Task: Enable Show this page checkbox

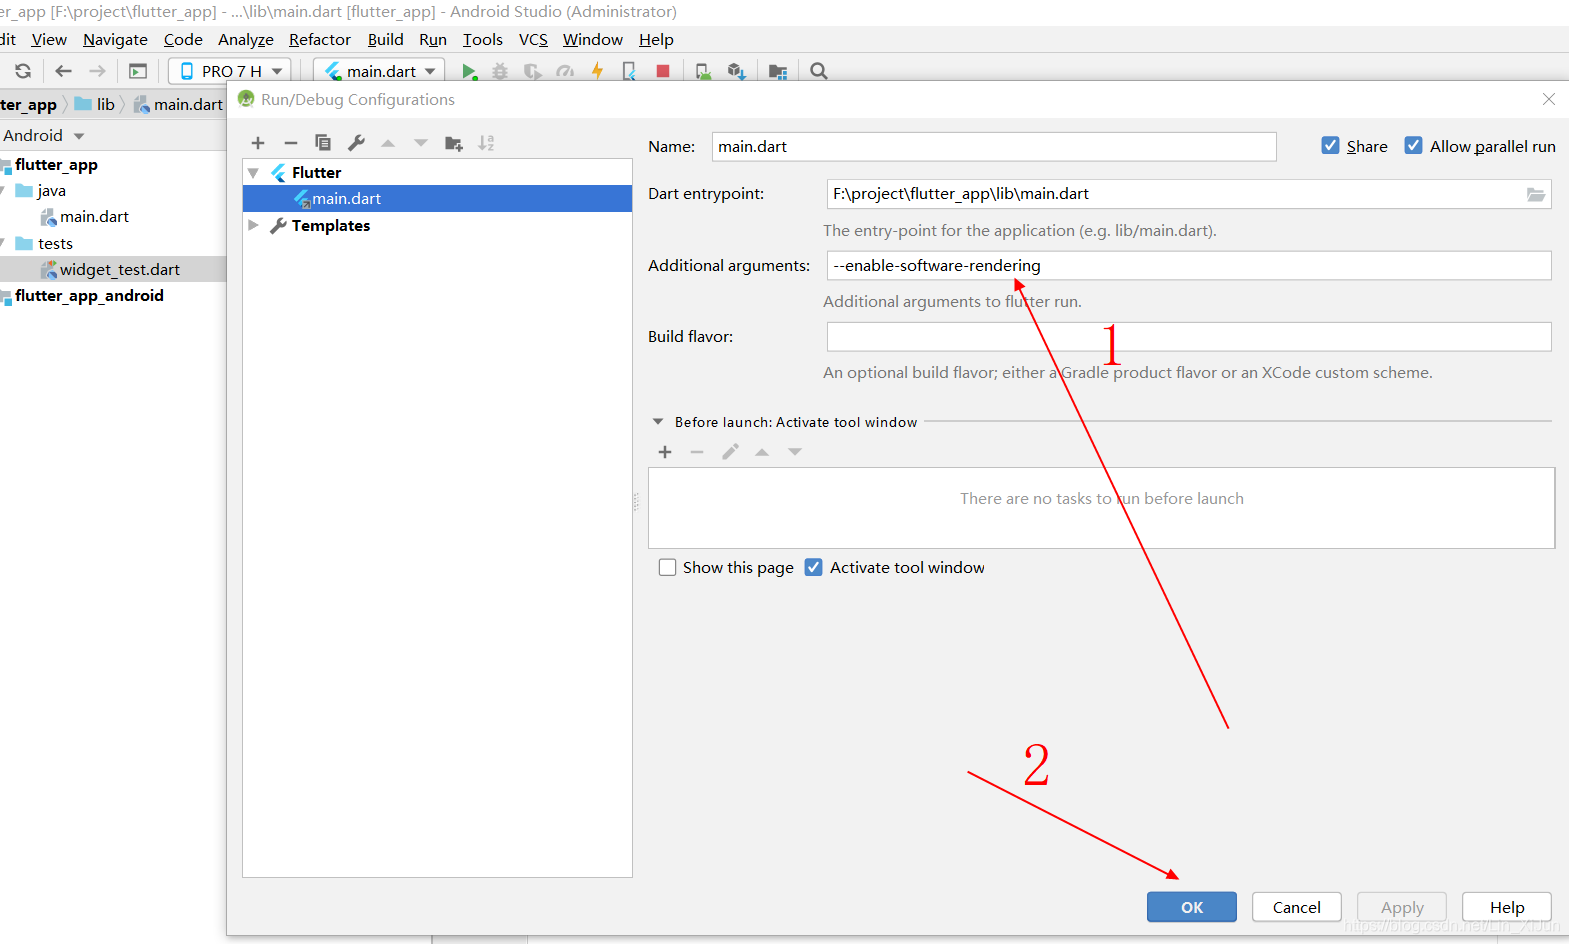Action: click(x=667, y=568)
